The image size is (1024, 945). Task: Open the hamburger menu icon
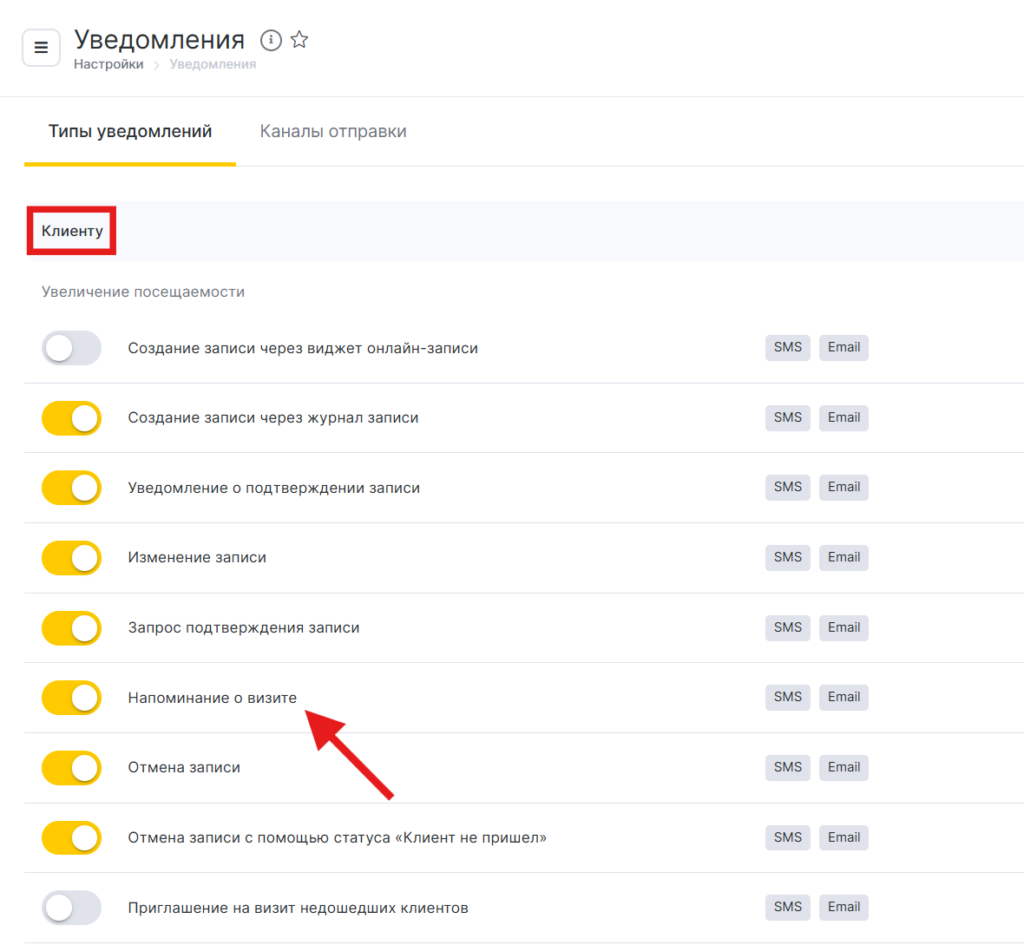(41, 47)
